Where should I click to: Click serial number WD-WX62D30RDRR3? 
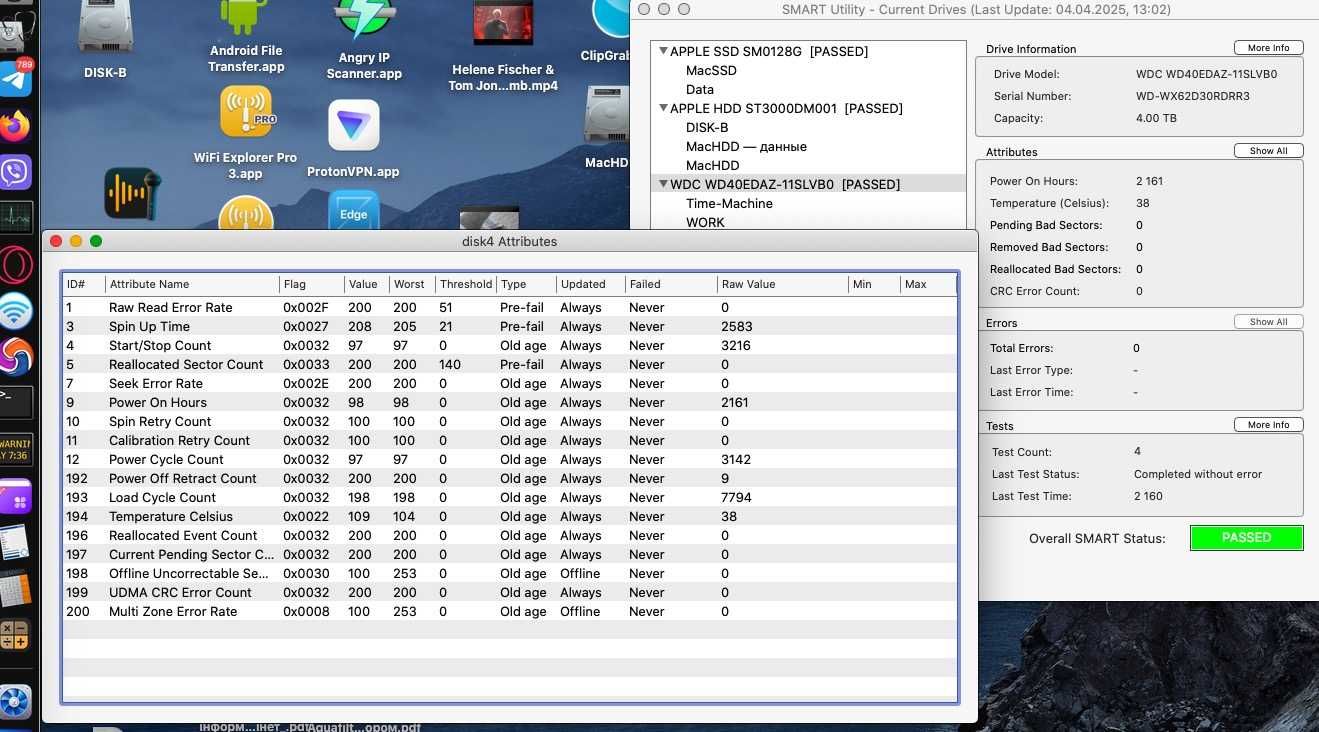(x=1193, y=96)
